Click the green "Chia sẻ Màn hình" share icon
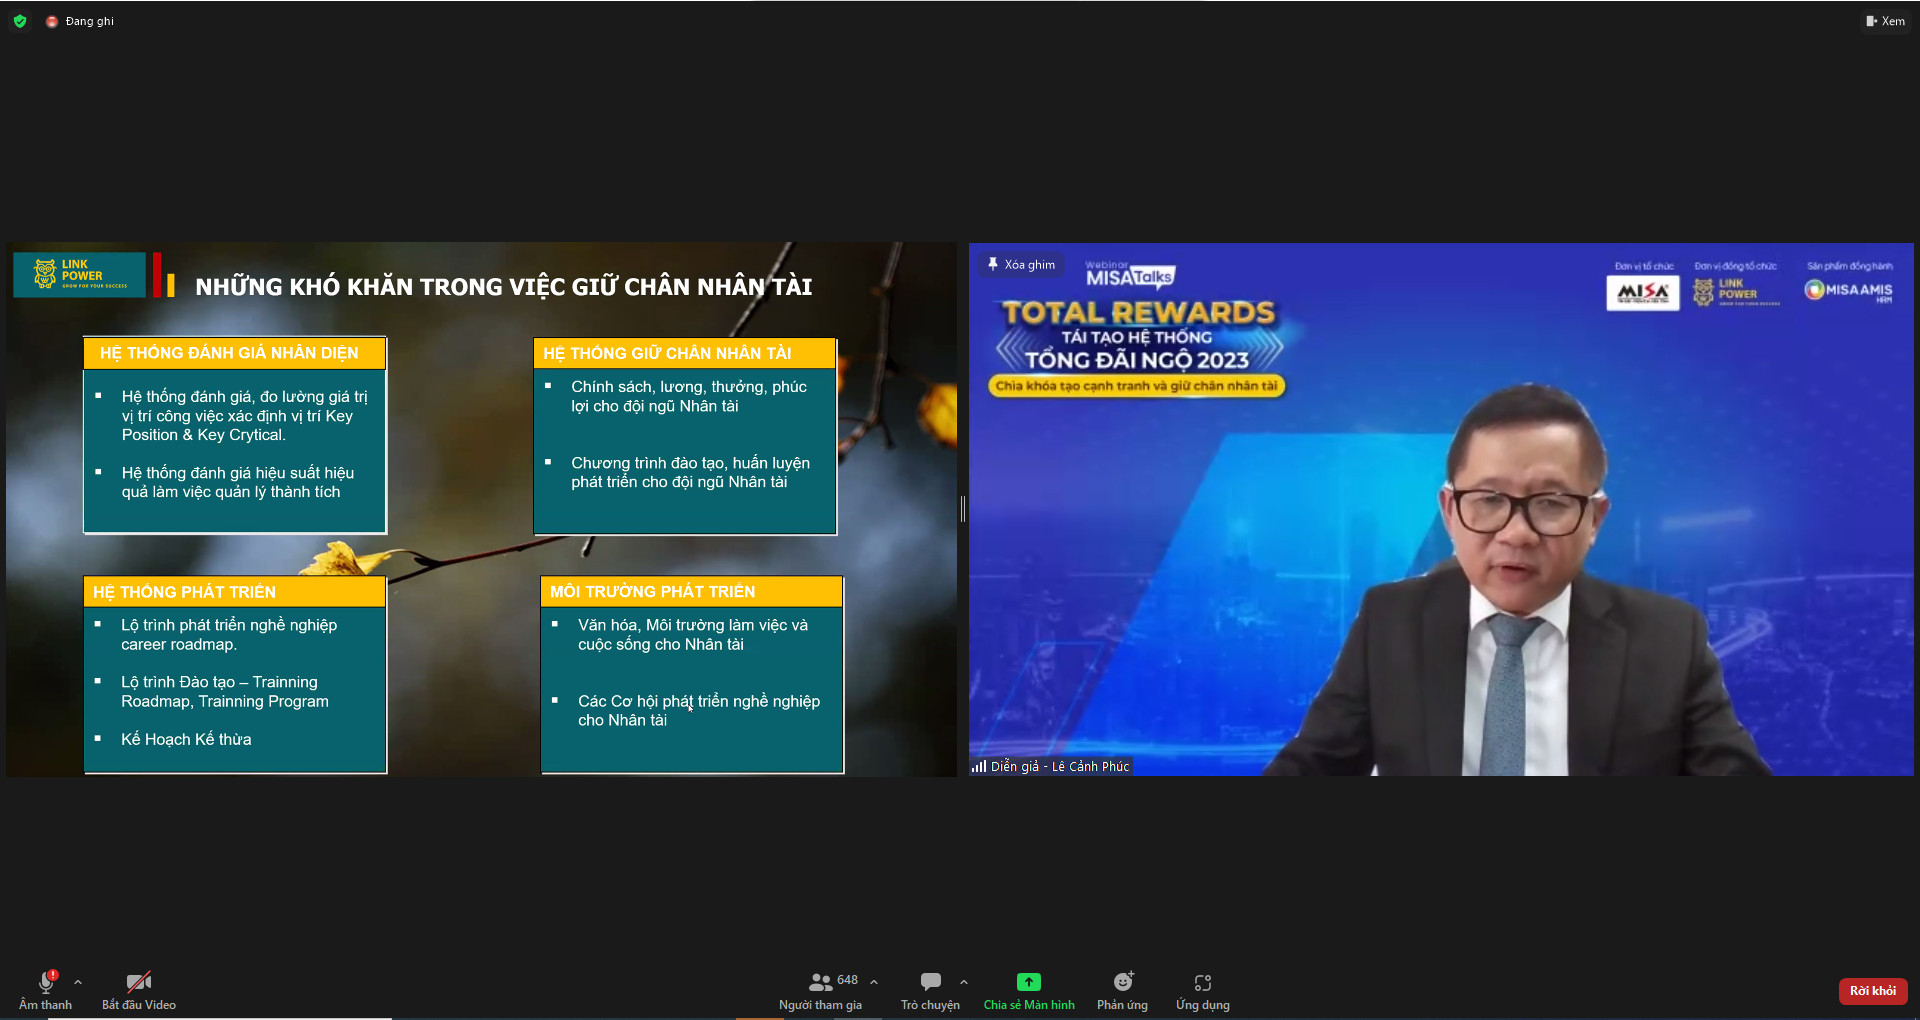Viewport: 1920px width, 1020px height. click(x=1029, y=982)
